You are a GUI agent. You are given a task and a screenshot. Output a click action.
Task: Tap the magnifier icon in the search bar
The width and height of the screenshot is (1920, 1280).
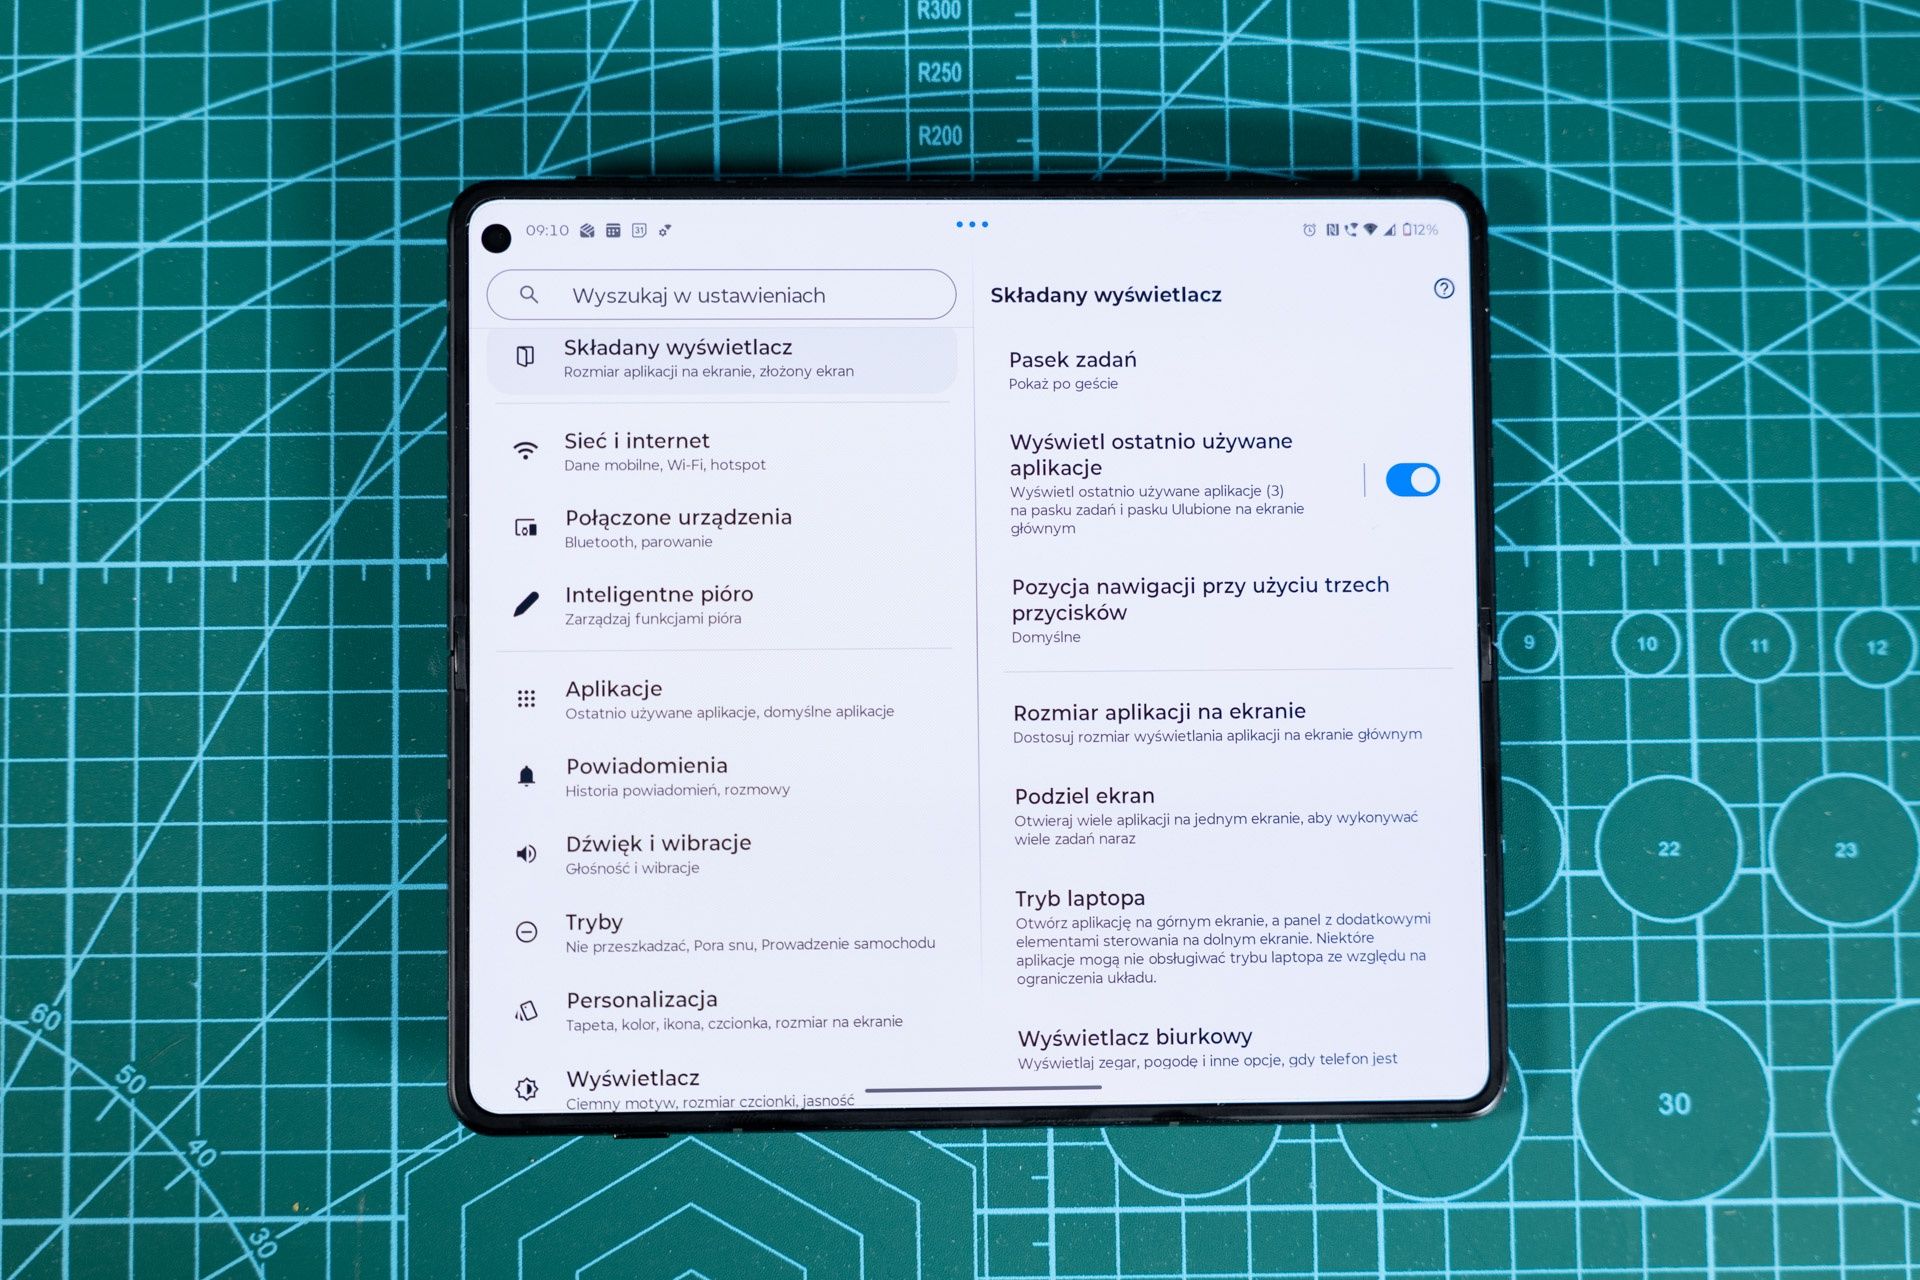click(x=529, y=294)
